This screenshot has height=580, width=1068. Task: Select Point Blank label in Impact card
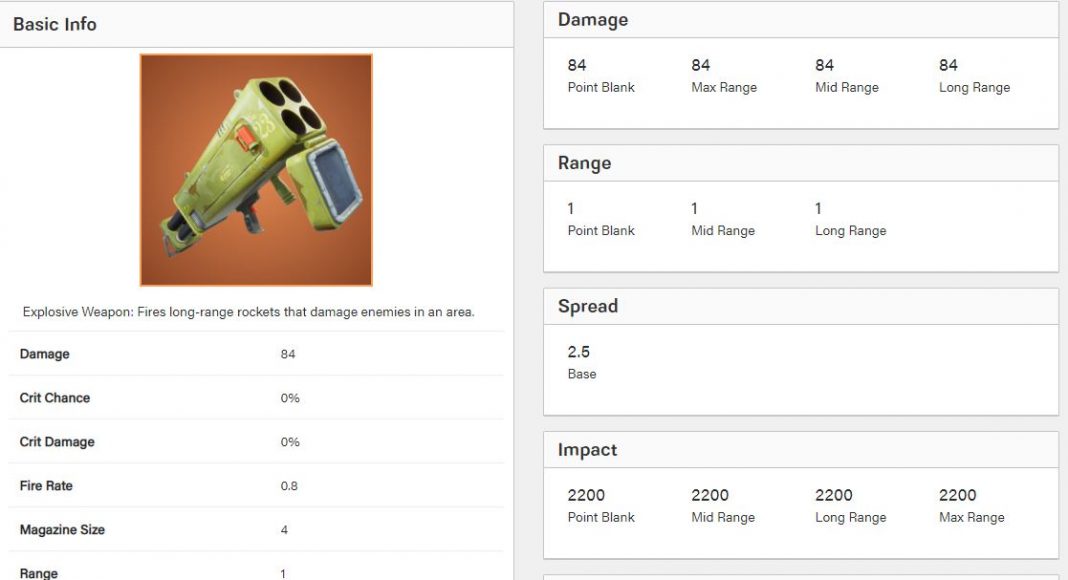[601, 517]
